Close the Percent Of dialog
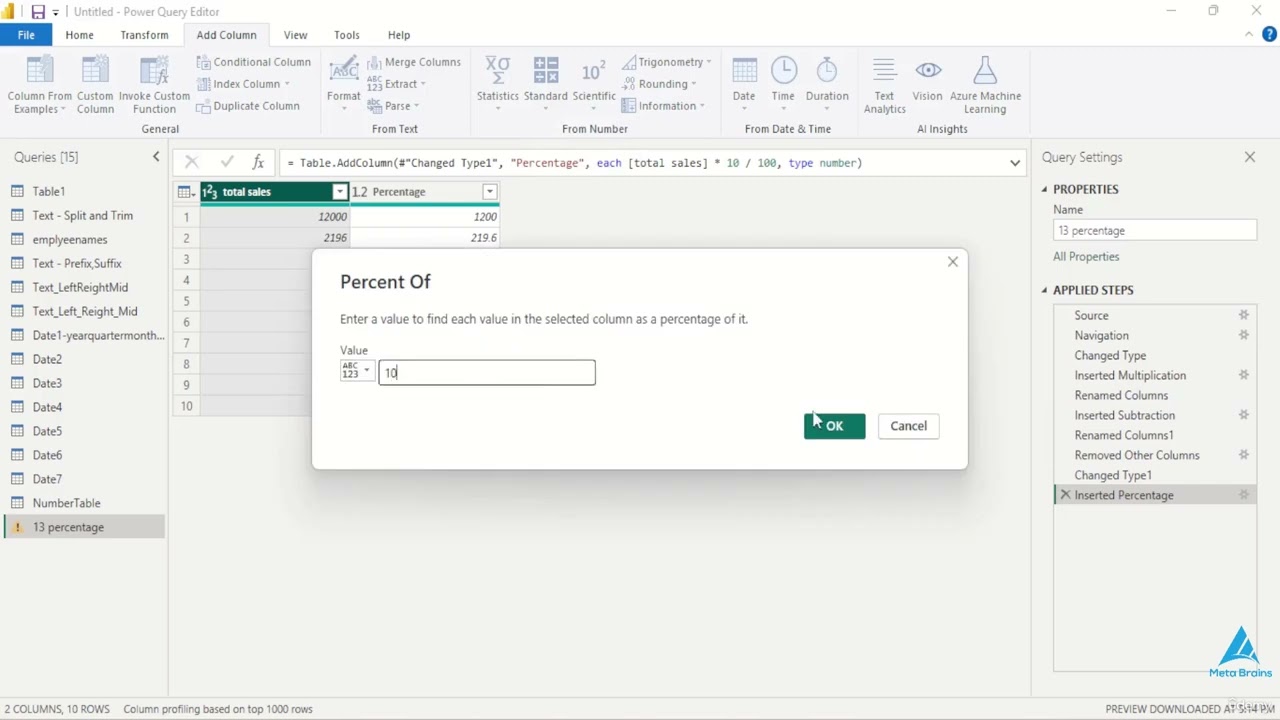1280x720 pixels. point(953,262)
